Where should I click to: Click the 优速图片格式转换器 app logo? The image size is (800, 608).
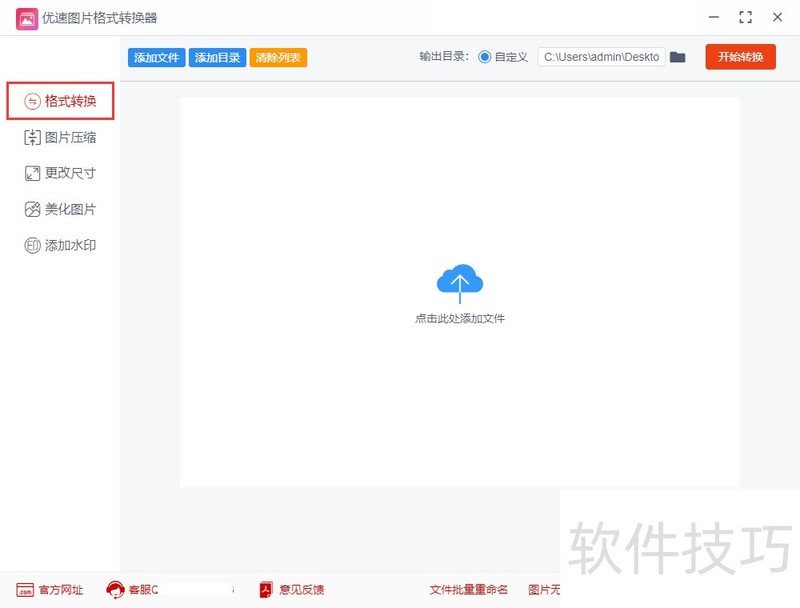27,19
